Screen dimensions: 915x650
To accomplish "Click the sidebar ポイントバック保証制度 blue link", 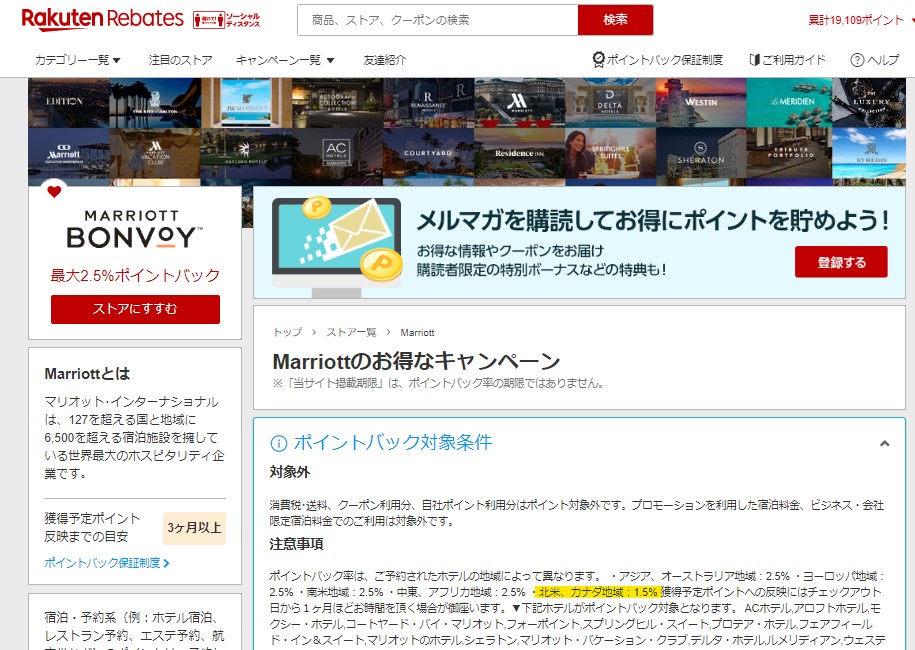I will tap(106, 563).
